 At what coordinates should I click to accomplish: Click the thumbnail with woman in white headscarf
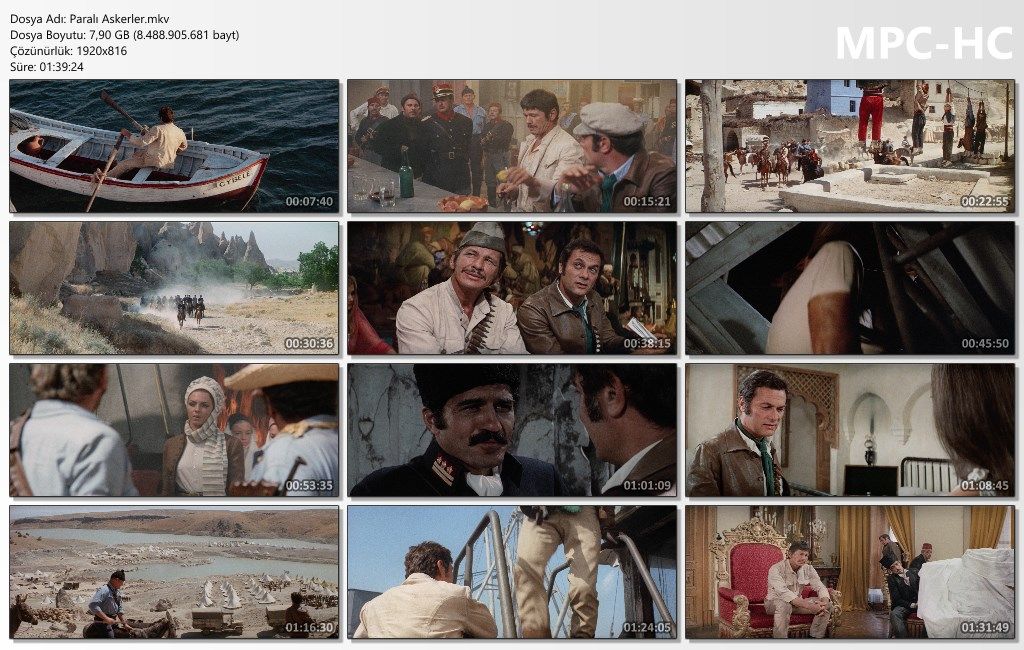(x=174, y=430)
